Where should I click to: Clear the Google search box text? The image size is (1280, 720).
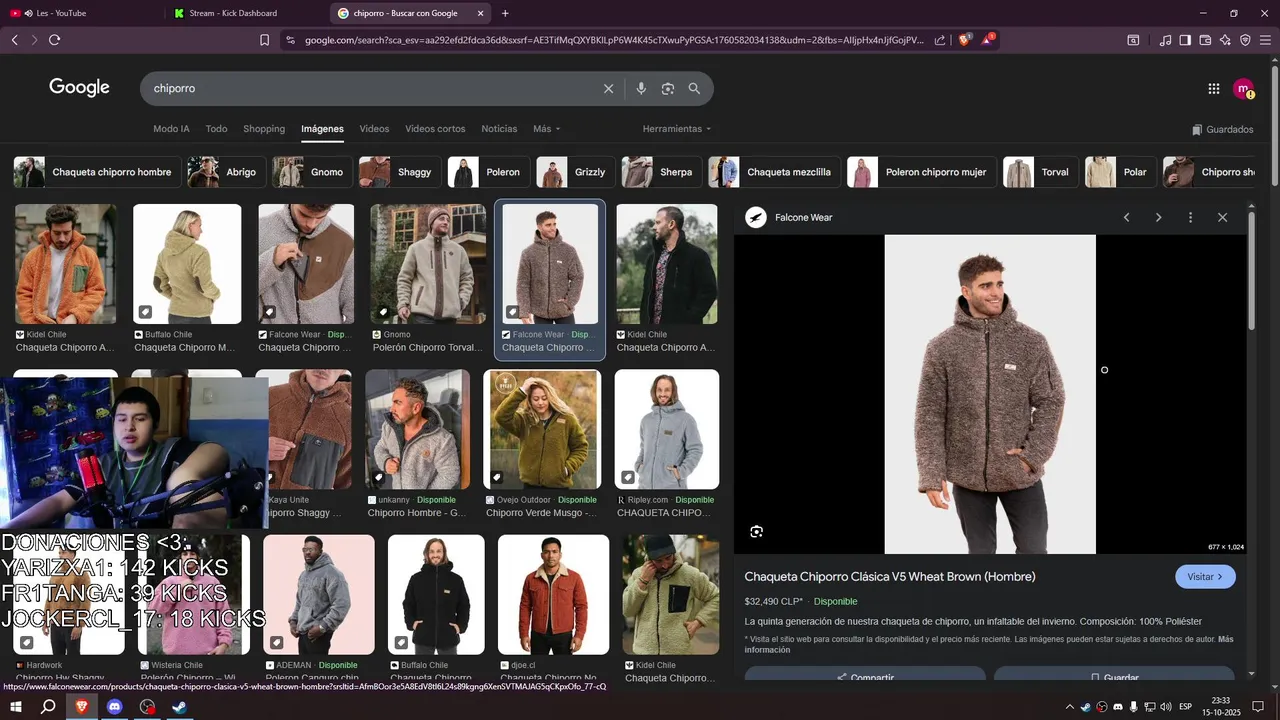pyautogui.click(x=608, y=89)
